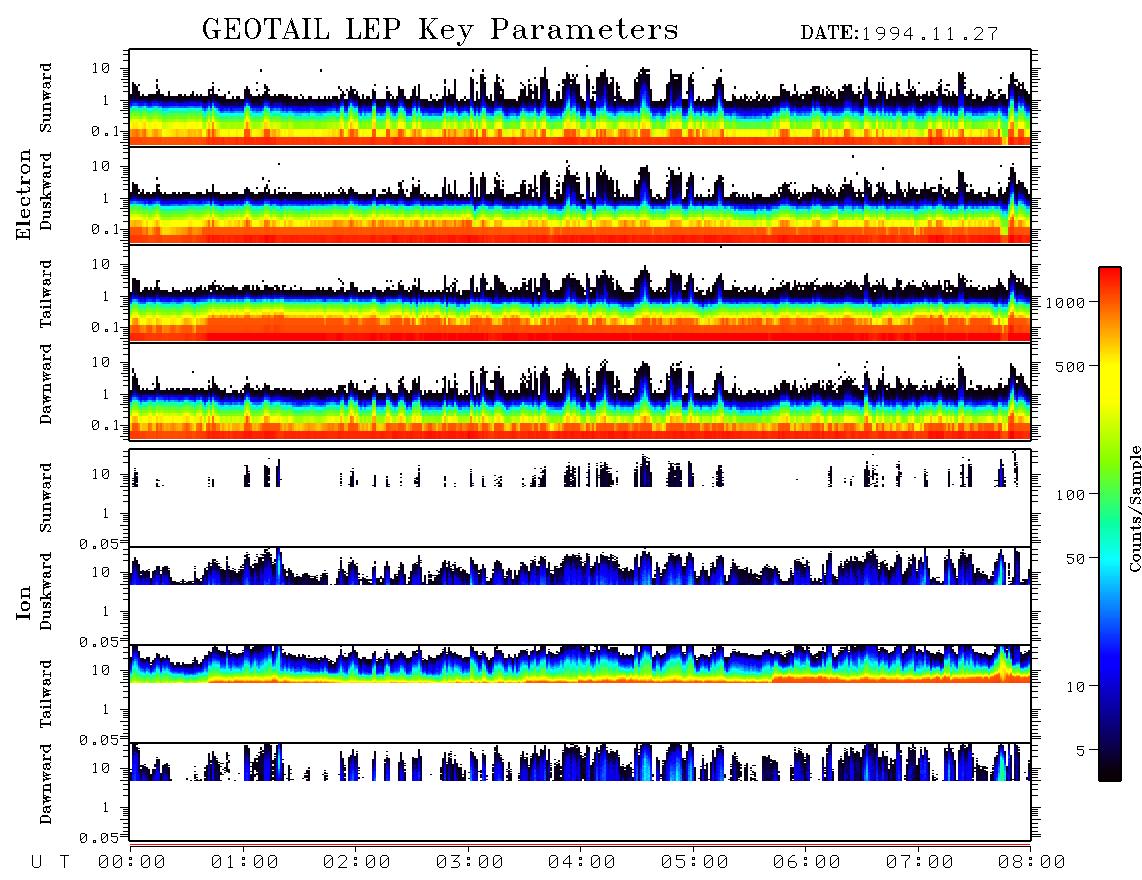1142x880 pixels.
Task: Click the 03:00 time tick label
Action: [x=470, y=862]
